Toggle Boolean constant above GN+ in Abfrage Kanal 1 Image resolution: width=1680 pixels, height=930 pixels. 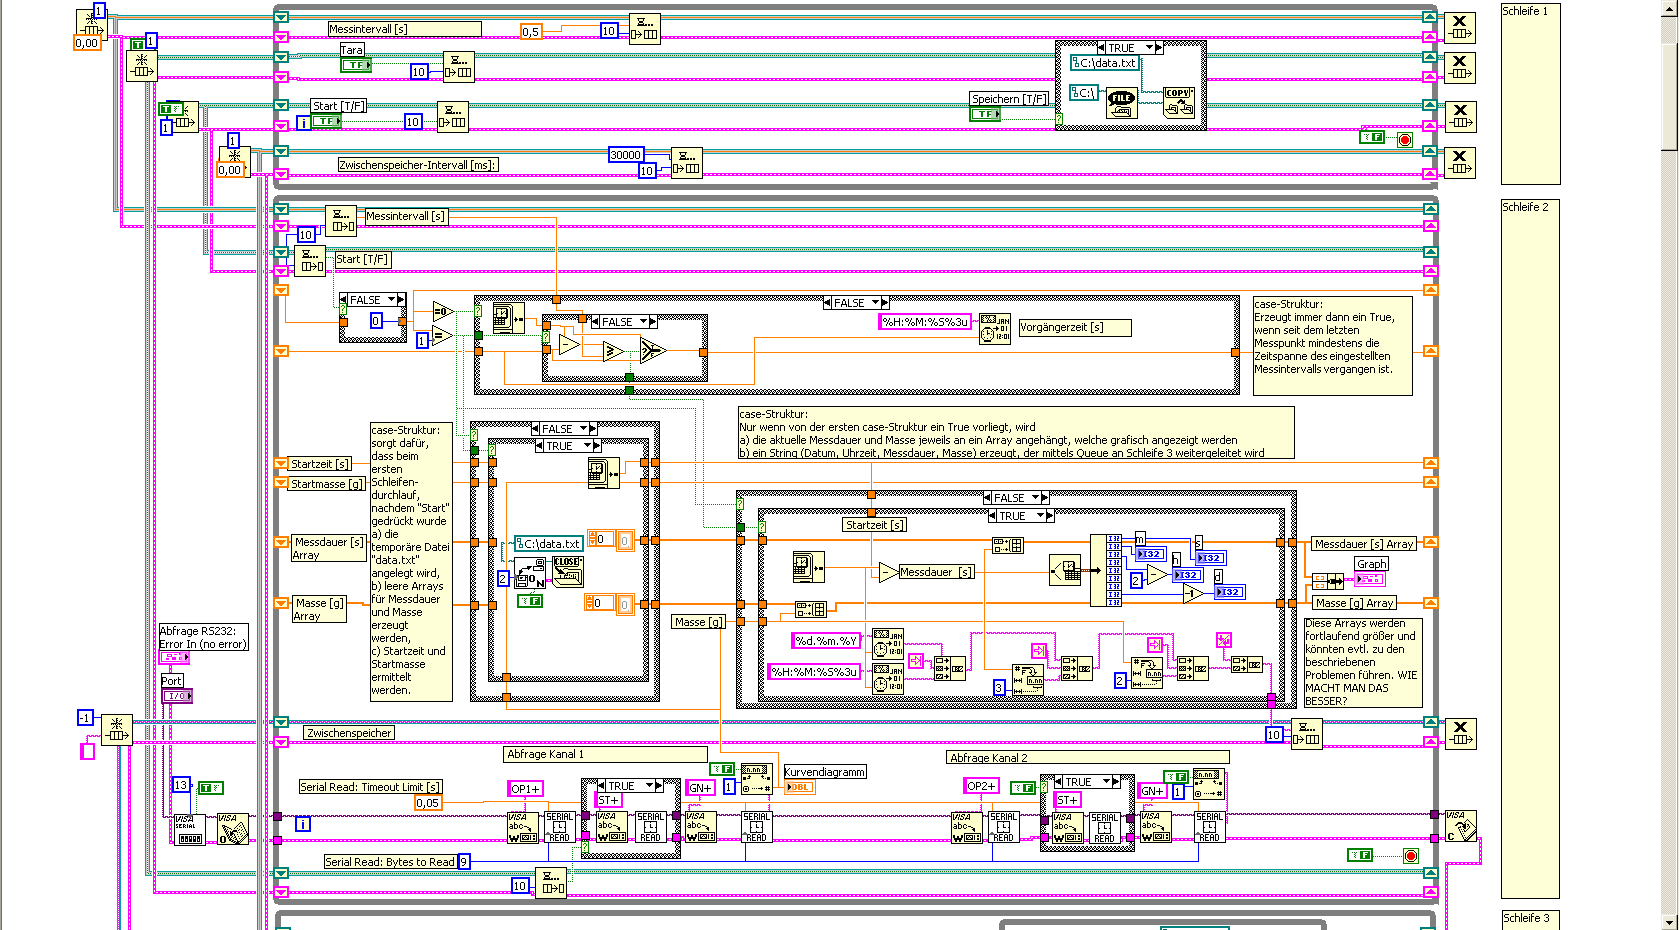coord(722,769)
